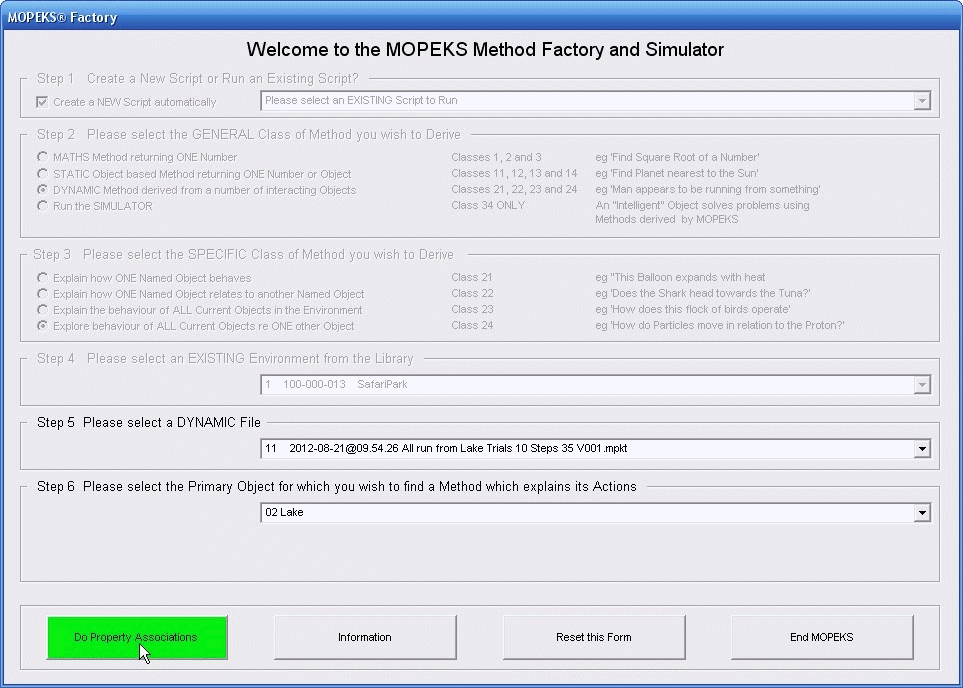Click 'Class 23' label text
Image resolution: width=963 pixels, height=688 pixels.
point(472,309)
